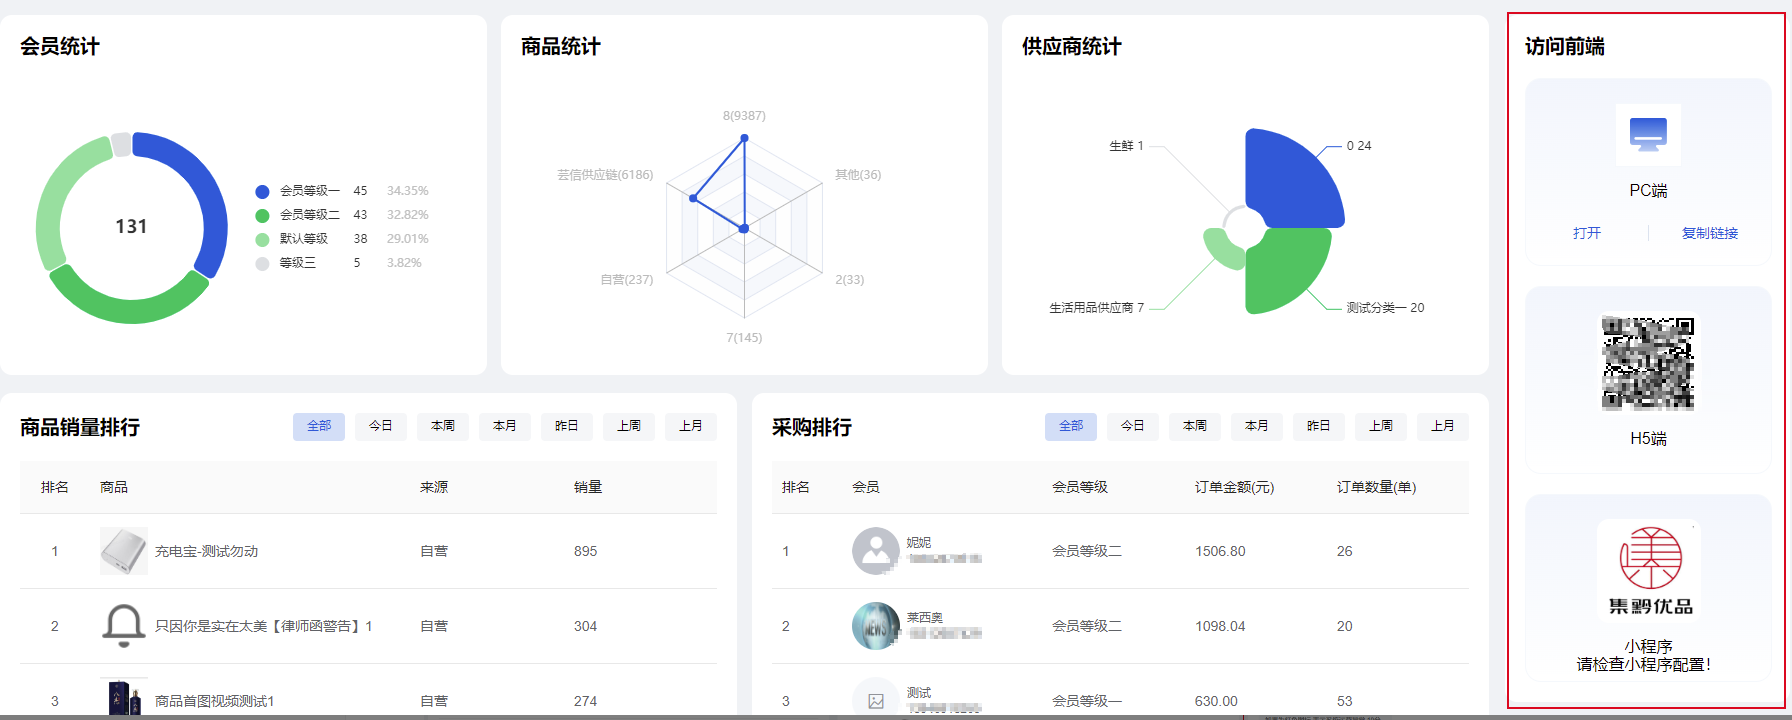
Task: Open the PC端 frontend via 打开
Action: click(x=1586, y=233)
